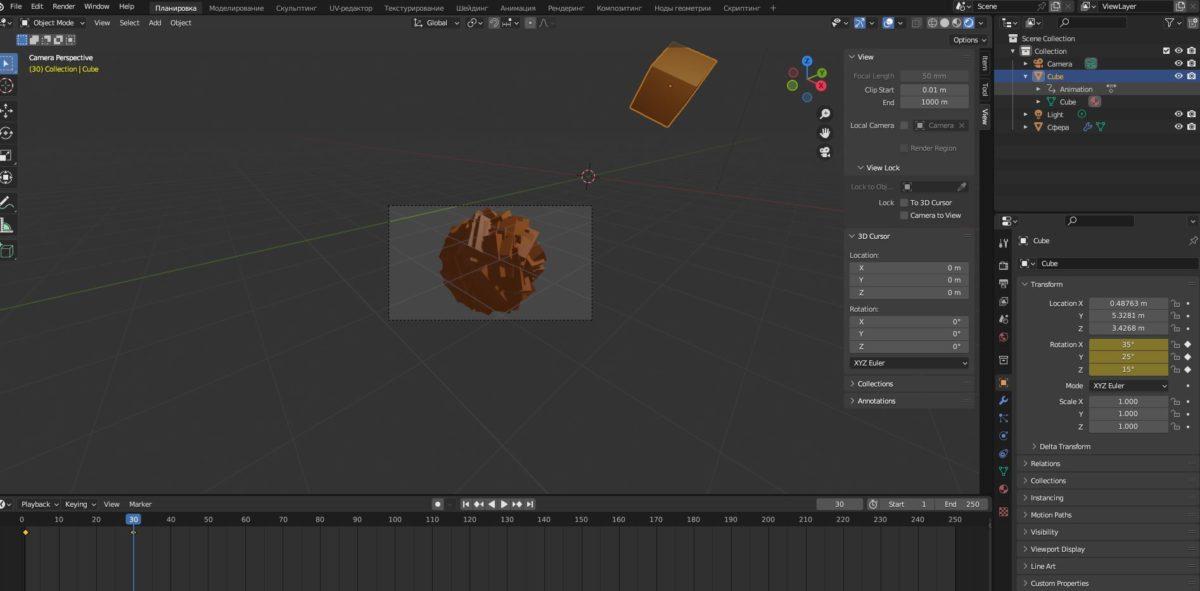Open the Object Constraints properties tab
Viewport: 1200px width, 591px height.
(1003, 454)
